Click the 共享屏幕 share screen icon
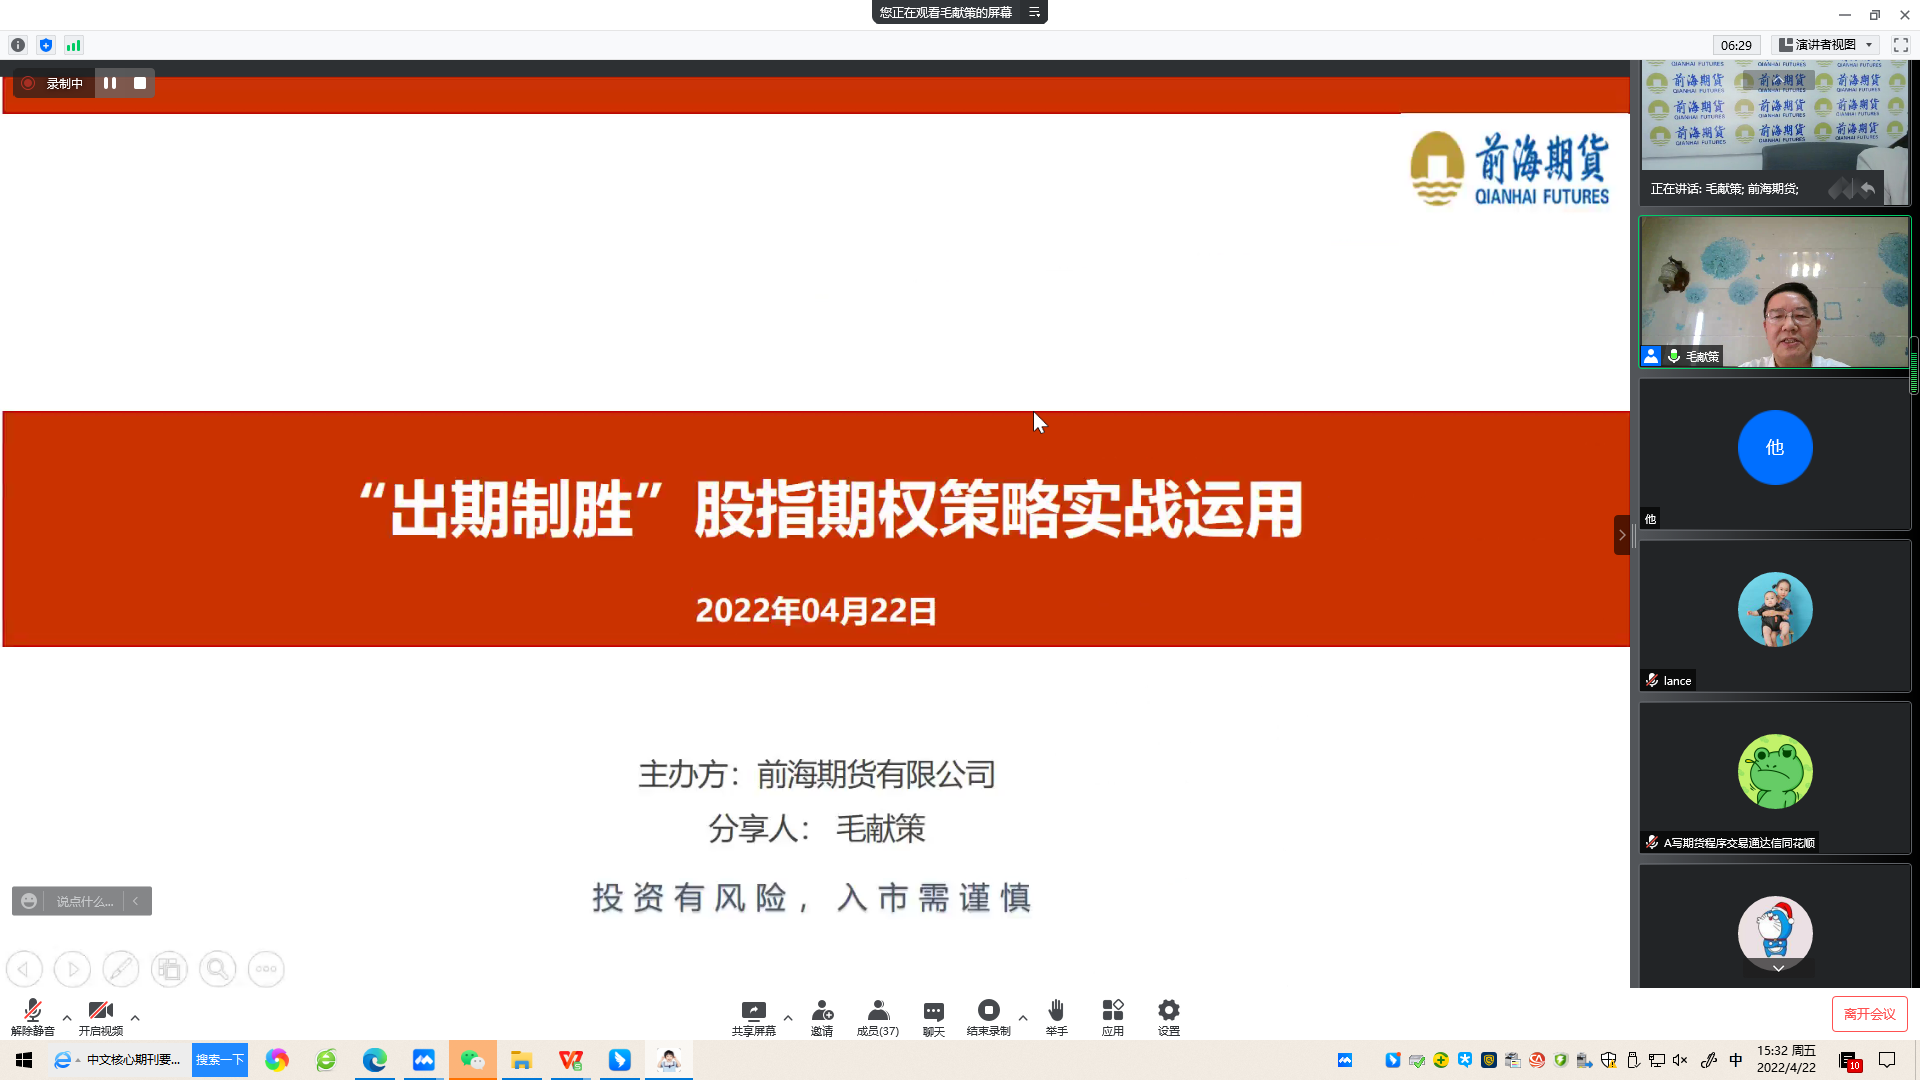Viewport: 1920px width, 1080px height. pyautogui.click(x=753, y=1017)
